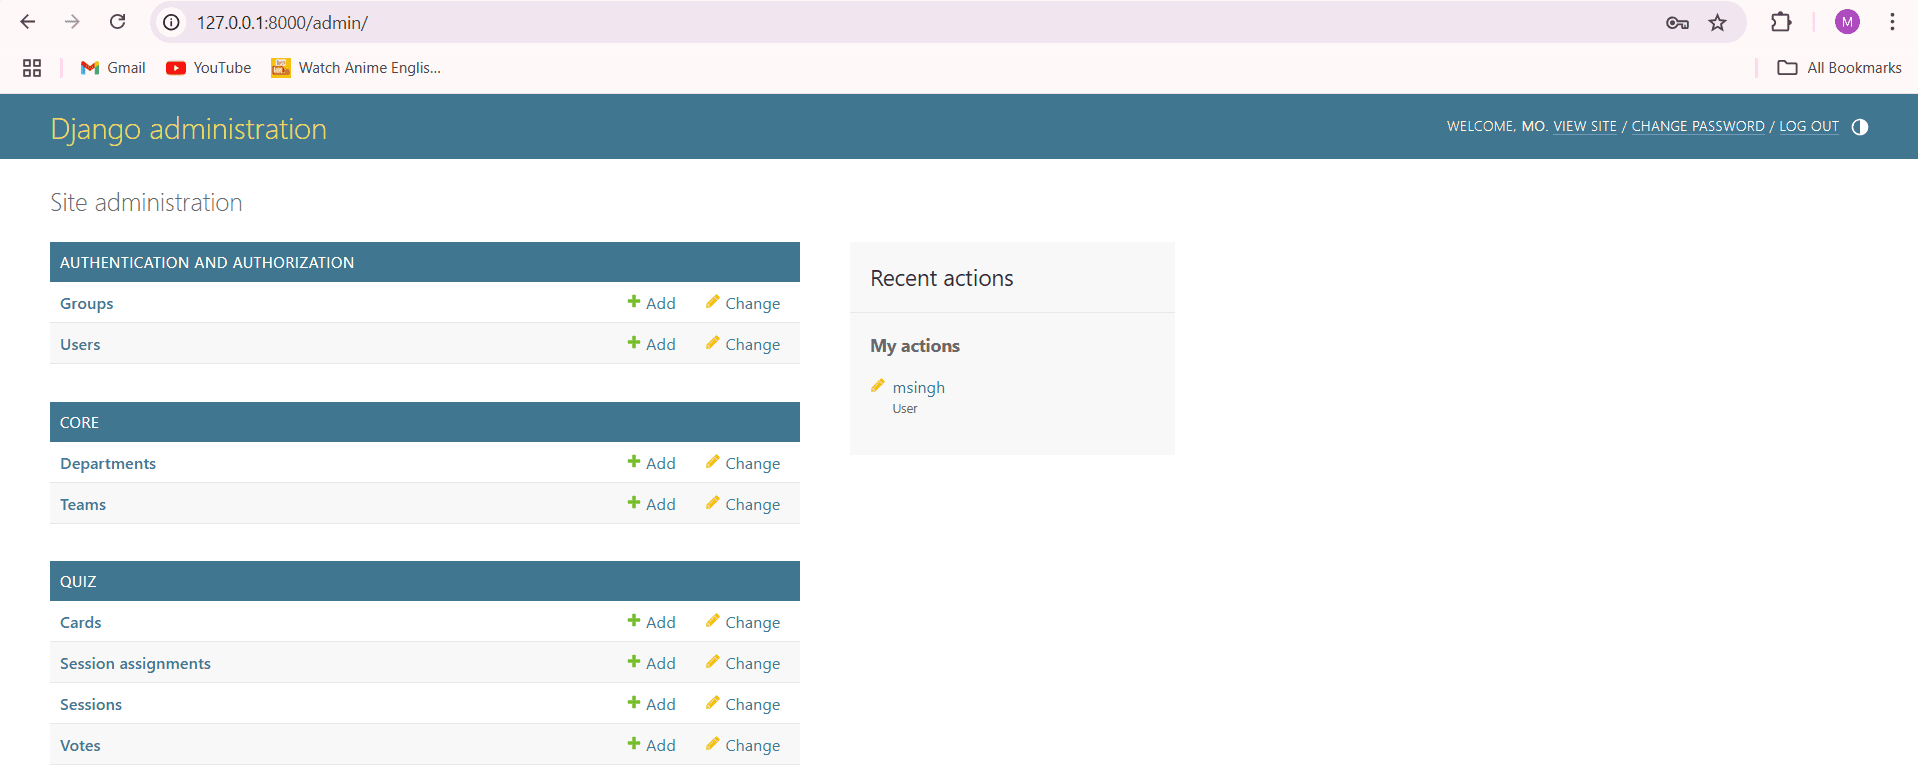
Task: Open the Chrome three-dot menu
Action: 1892,22
